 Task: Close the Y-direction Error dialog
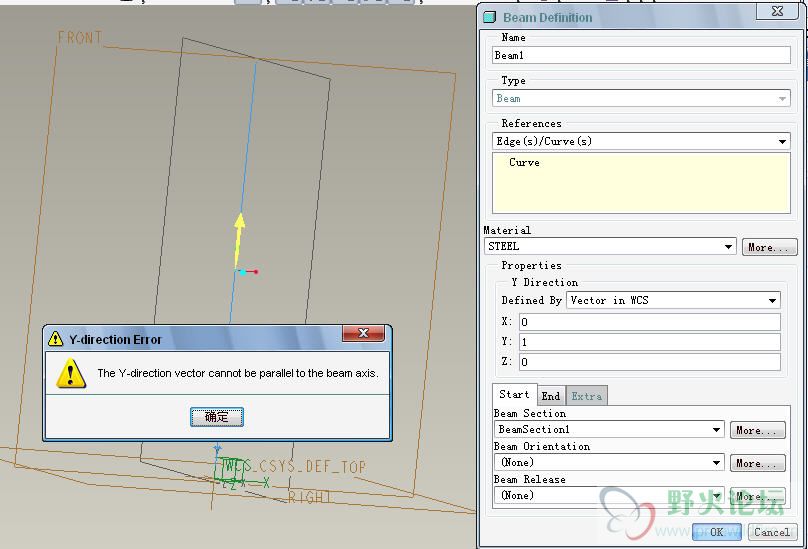tap(364, 335)
